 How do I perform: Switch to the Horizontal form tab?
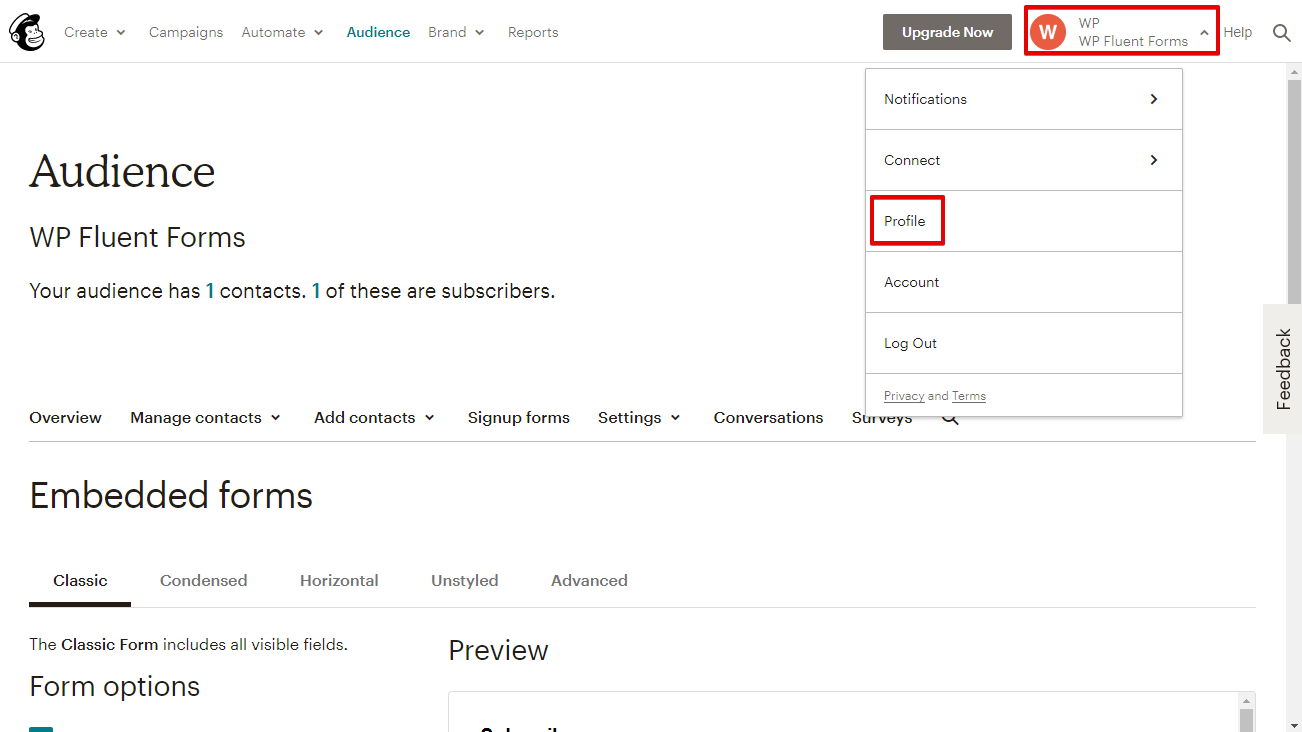coord(339,581)
